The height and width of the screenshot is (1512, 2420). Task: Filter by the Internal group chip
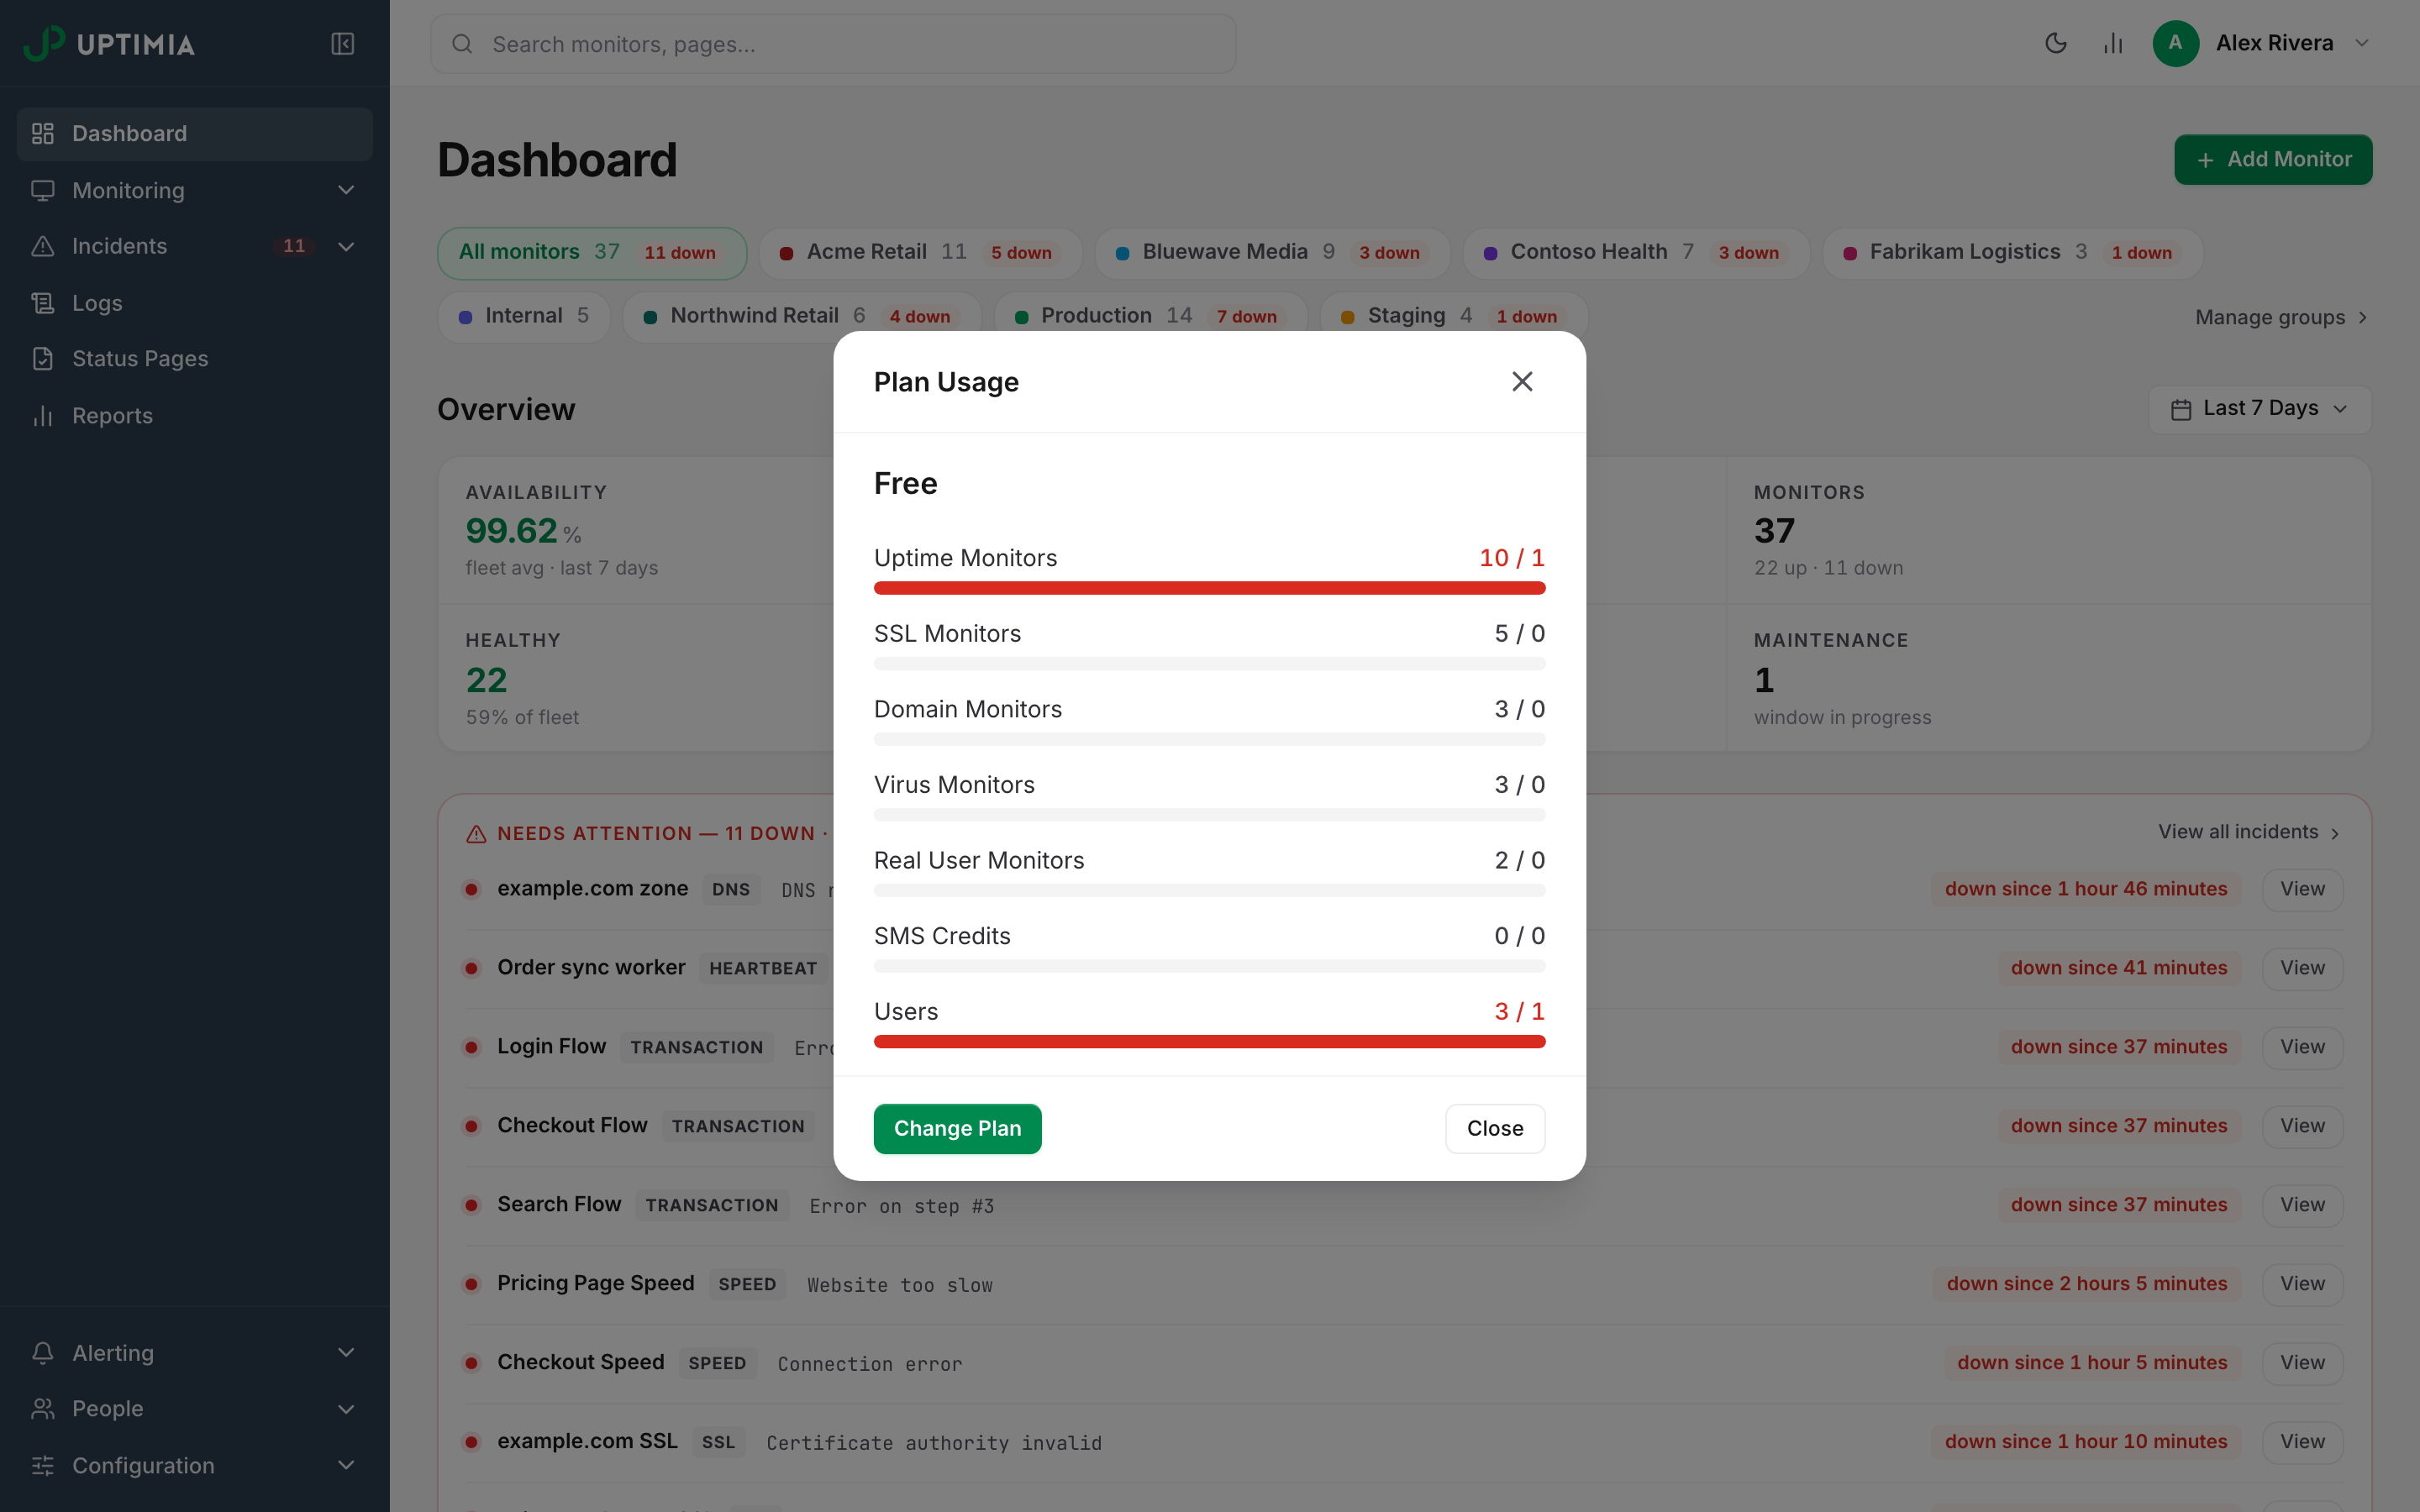point(524,316)
